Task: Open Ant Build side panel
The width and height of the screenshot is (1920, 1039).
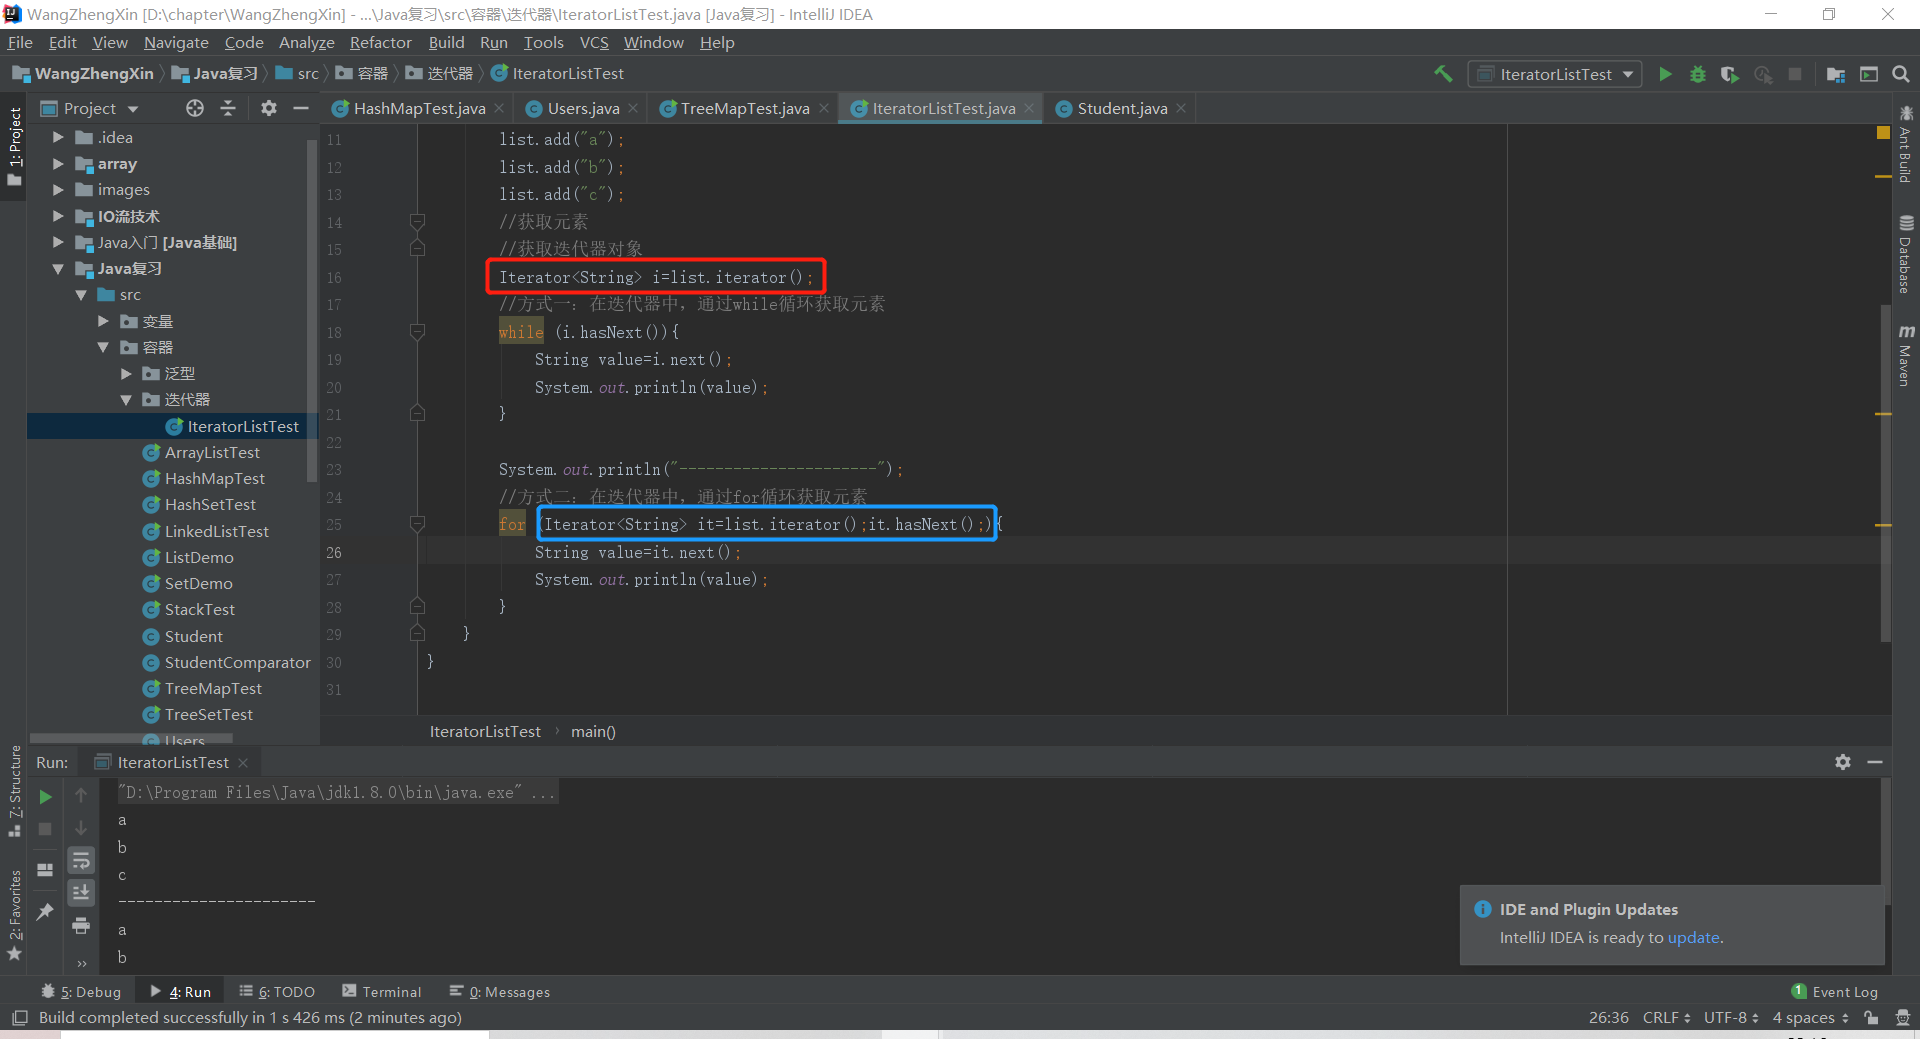Action: pyautogui.click(x=1905, y=145)
